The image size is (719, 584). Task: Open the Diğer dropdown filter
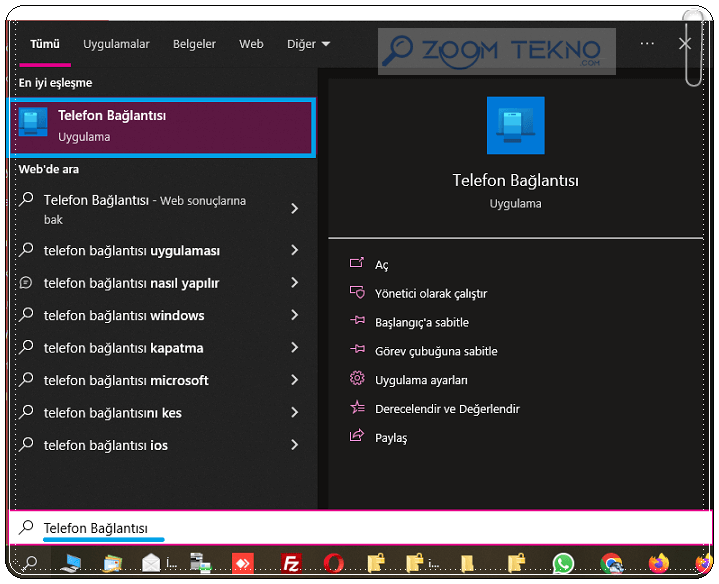coord(308,44)
